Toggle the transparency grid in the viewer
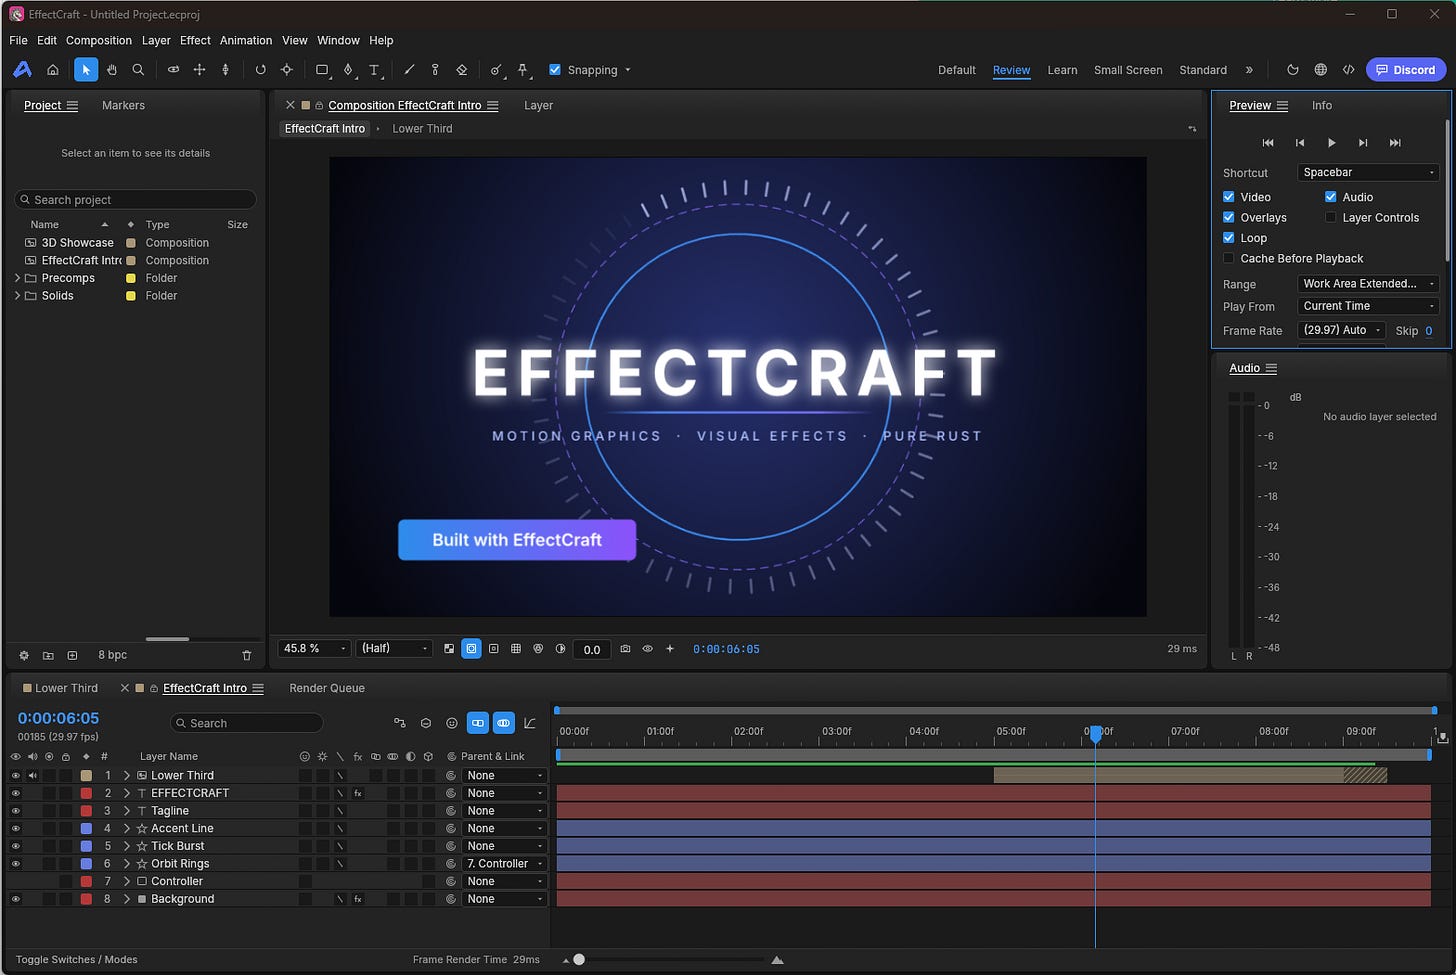Screen dimensions: 1456x975 point(449,649)
